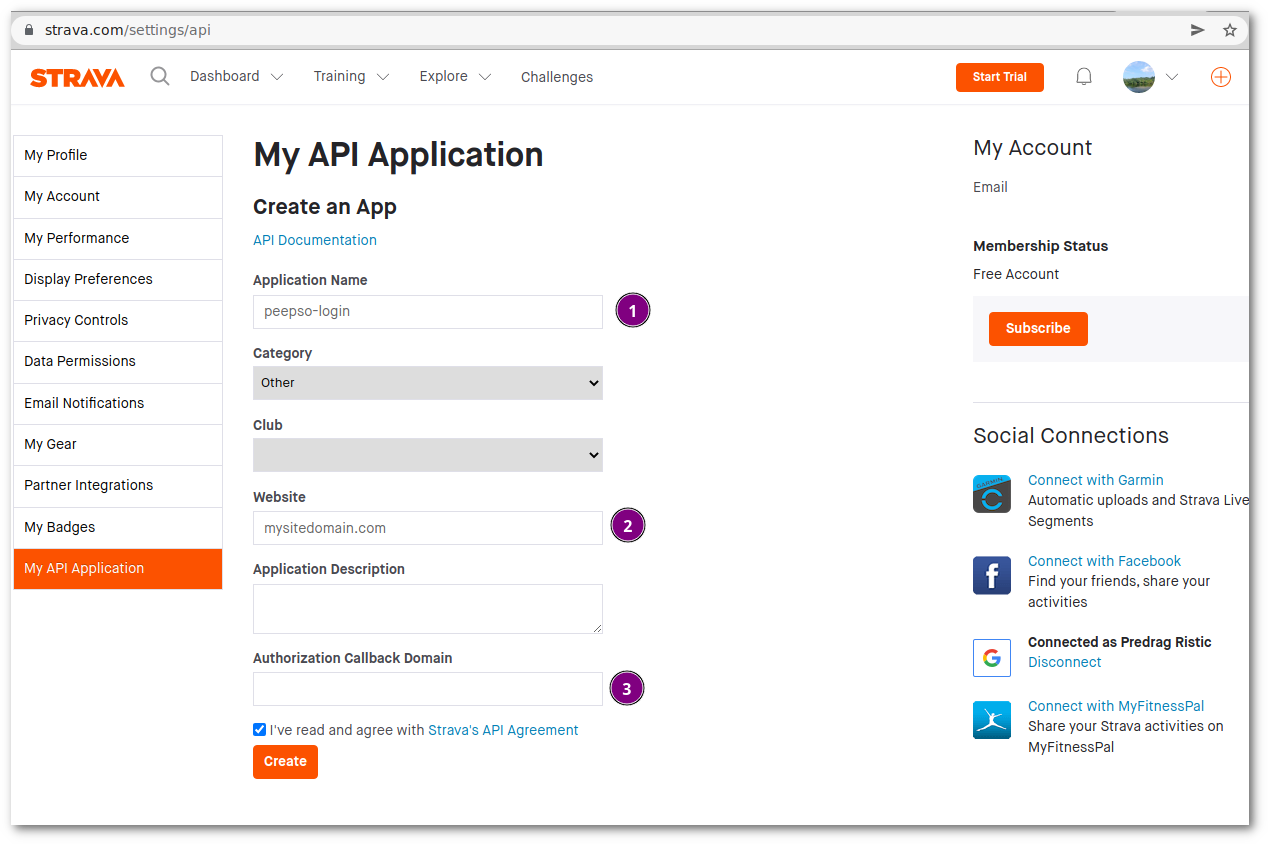Screen dimensions: 1268x844
Task: Click the Strava logo
Action: [x=77, y=77]
